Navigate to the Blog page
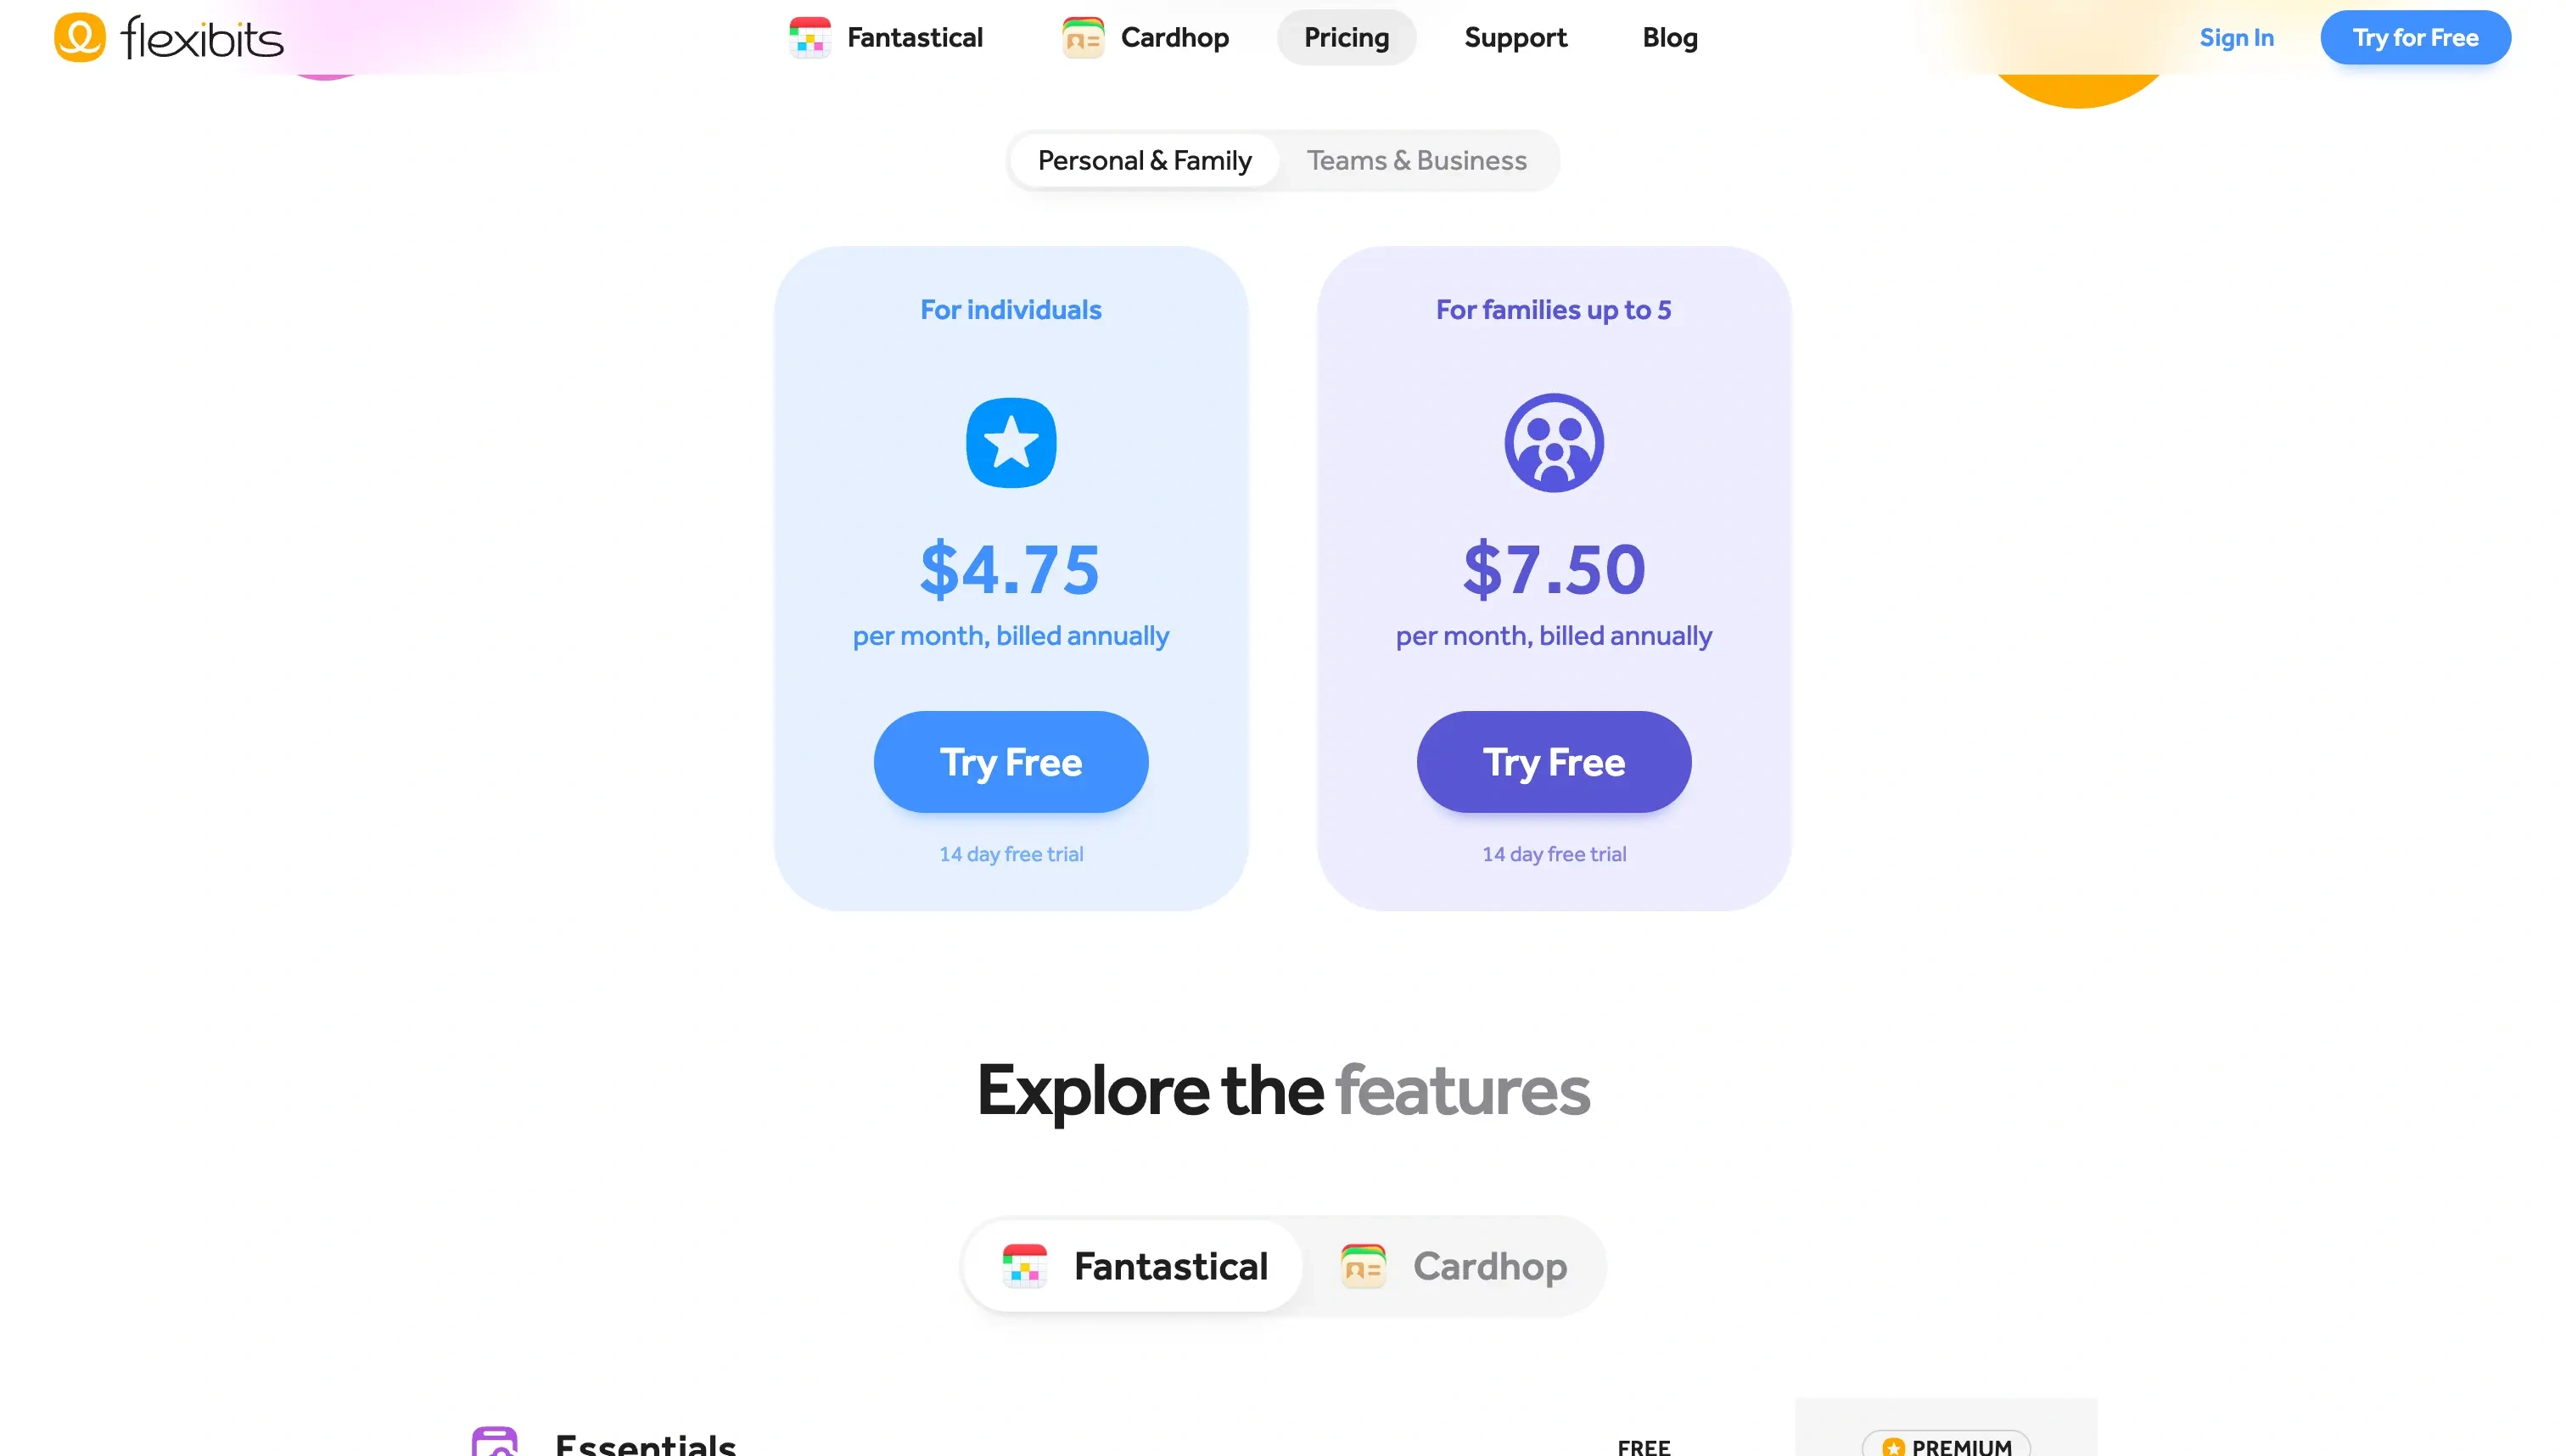The height and width of the screenshot is (1456, 2566). tap(1669, 37)
